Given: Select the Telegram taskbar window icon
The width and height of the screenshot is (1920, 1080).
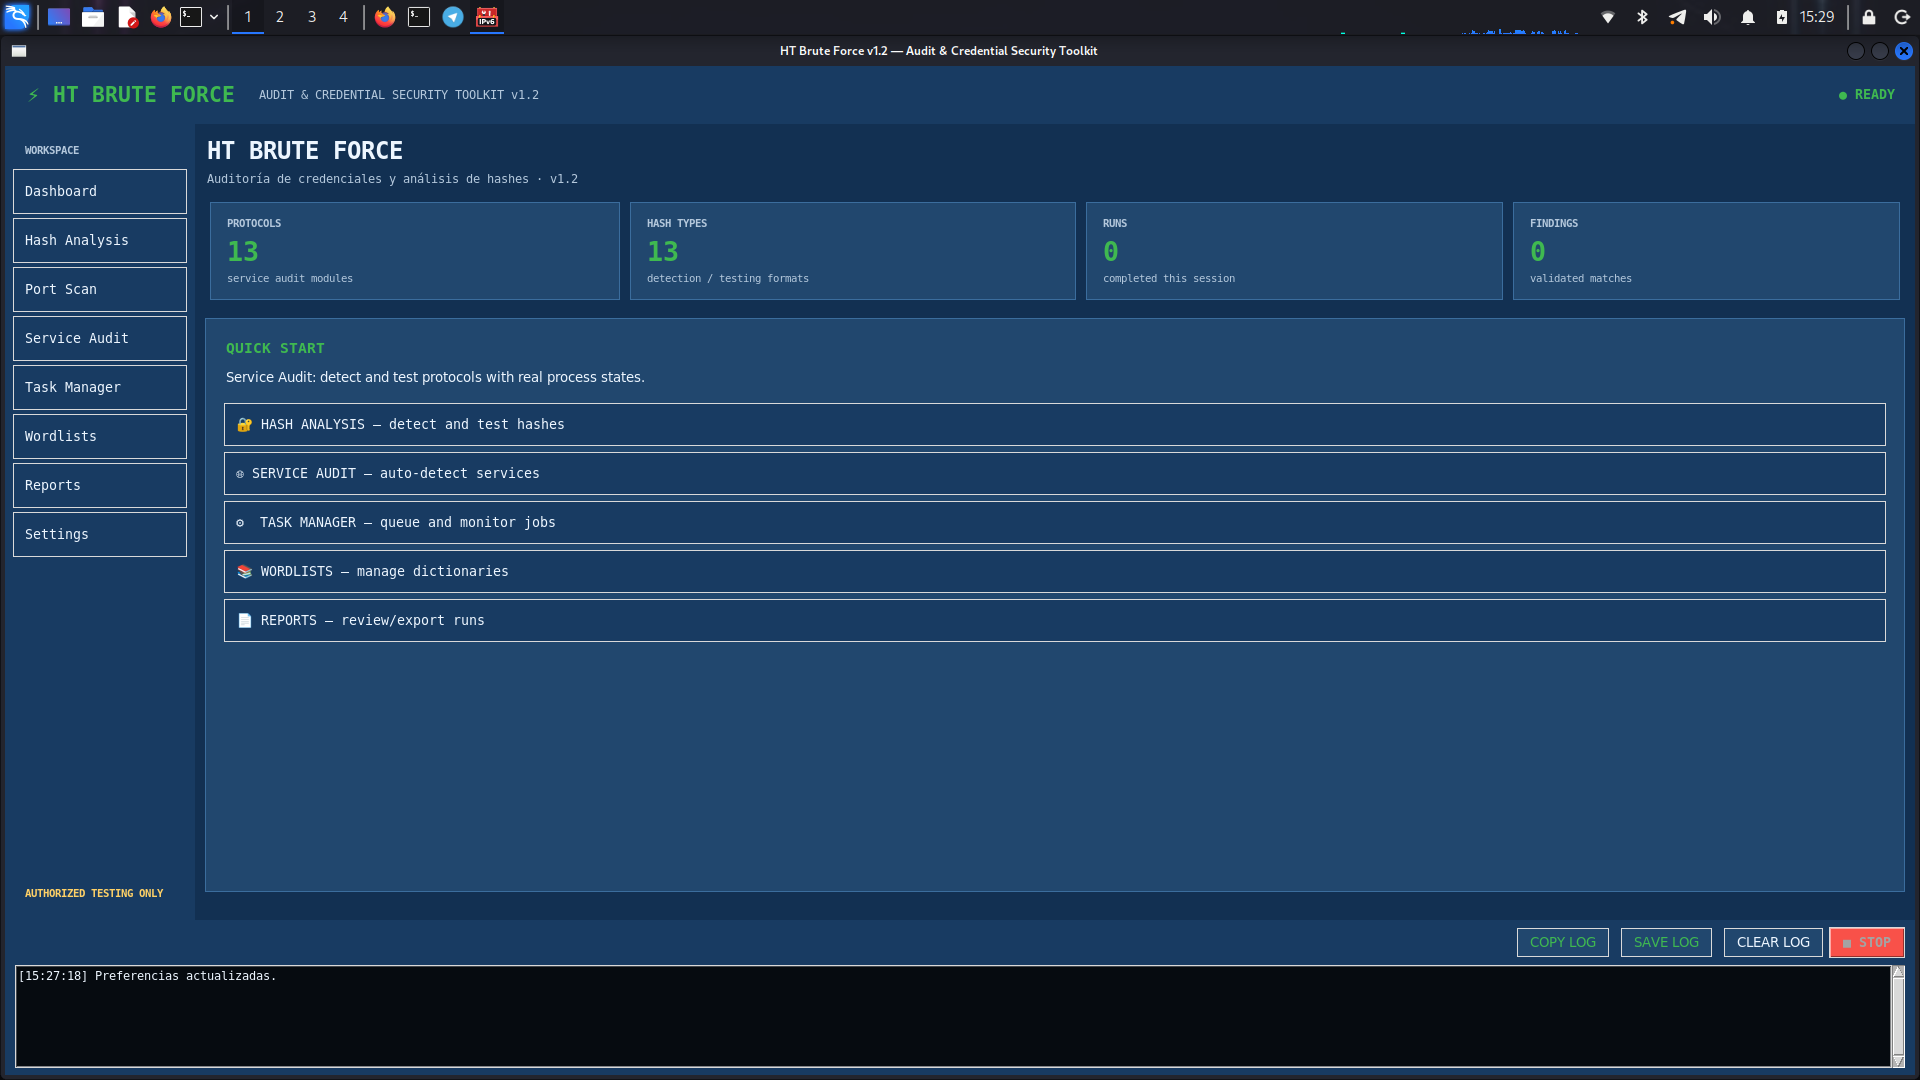Looking at the screenshot, I should point(453,17).
